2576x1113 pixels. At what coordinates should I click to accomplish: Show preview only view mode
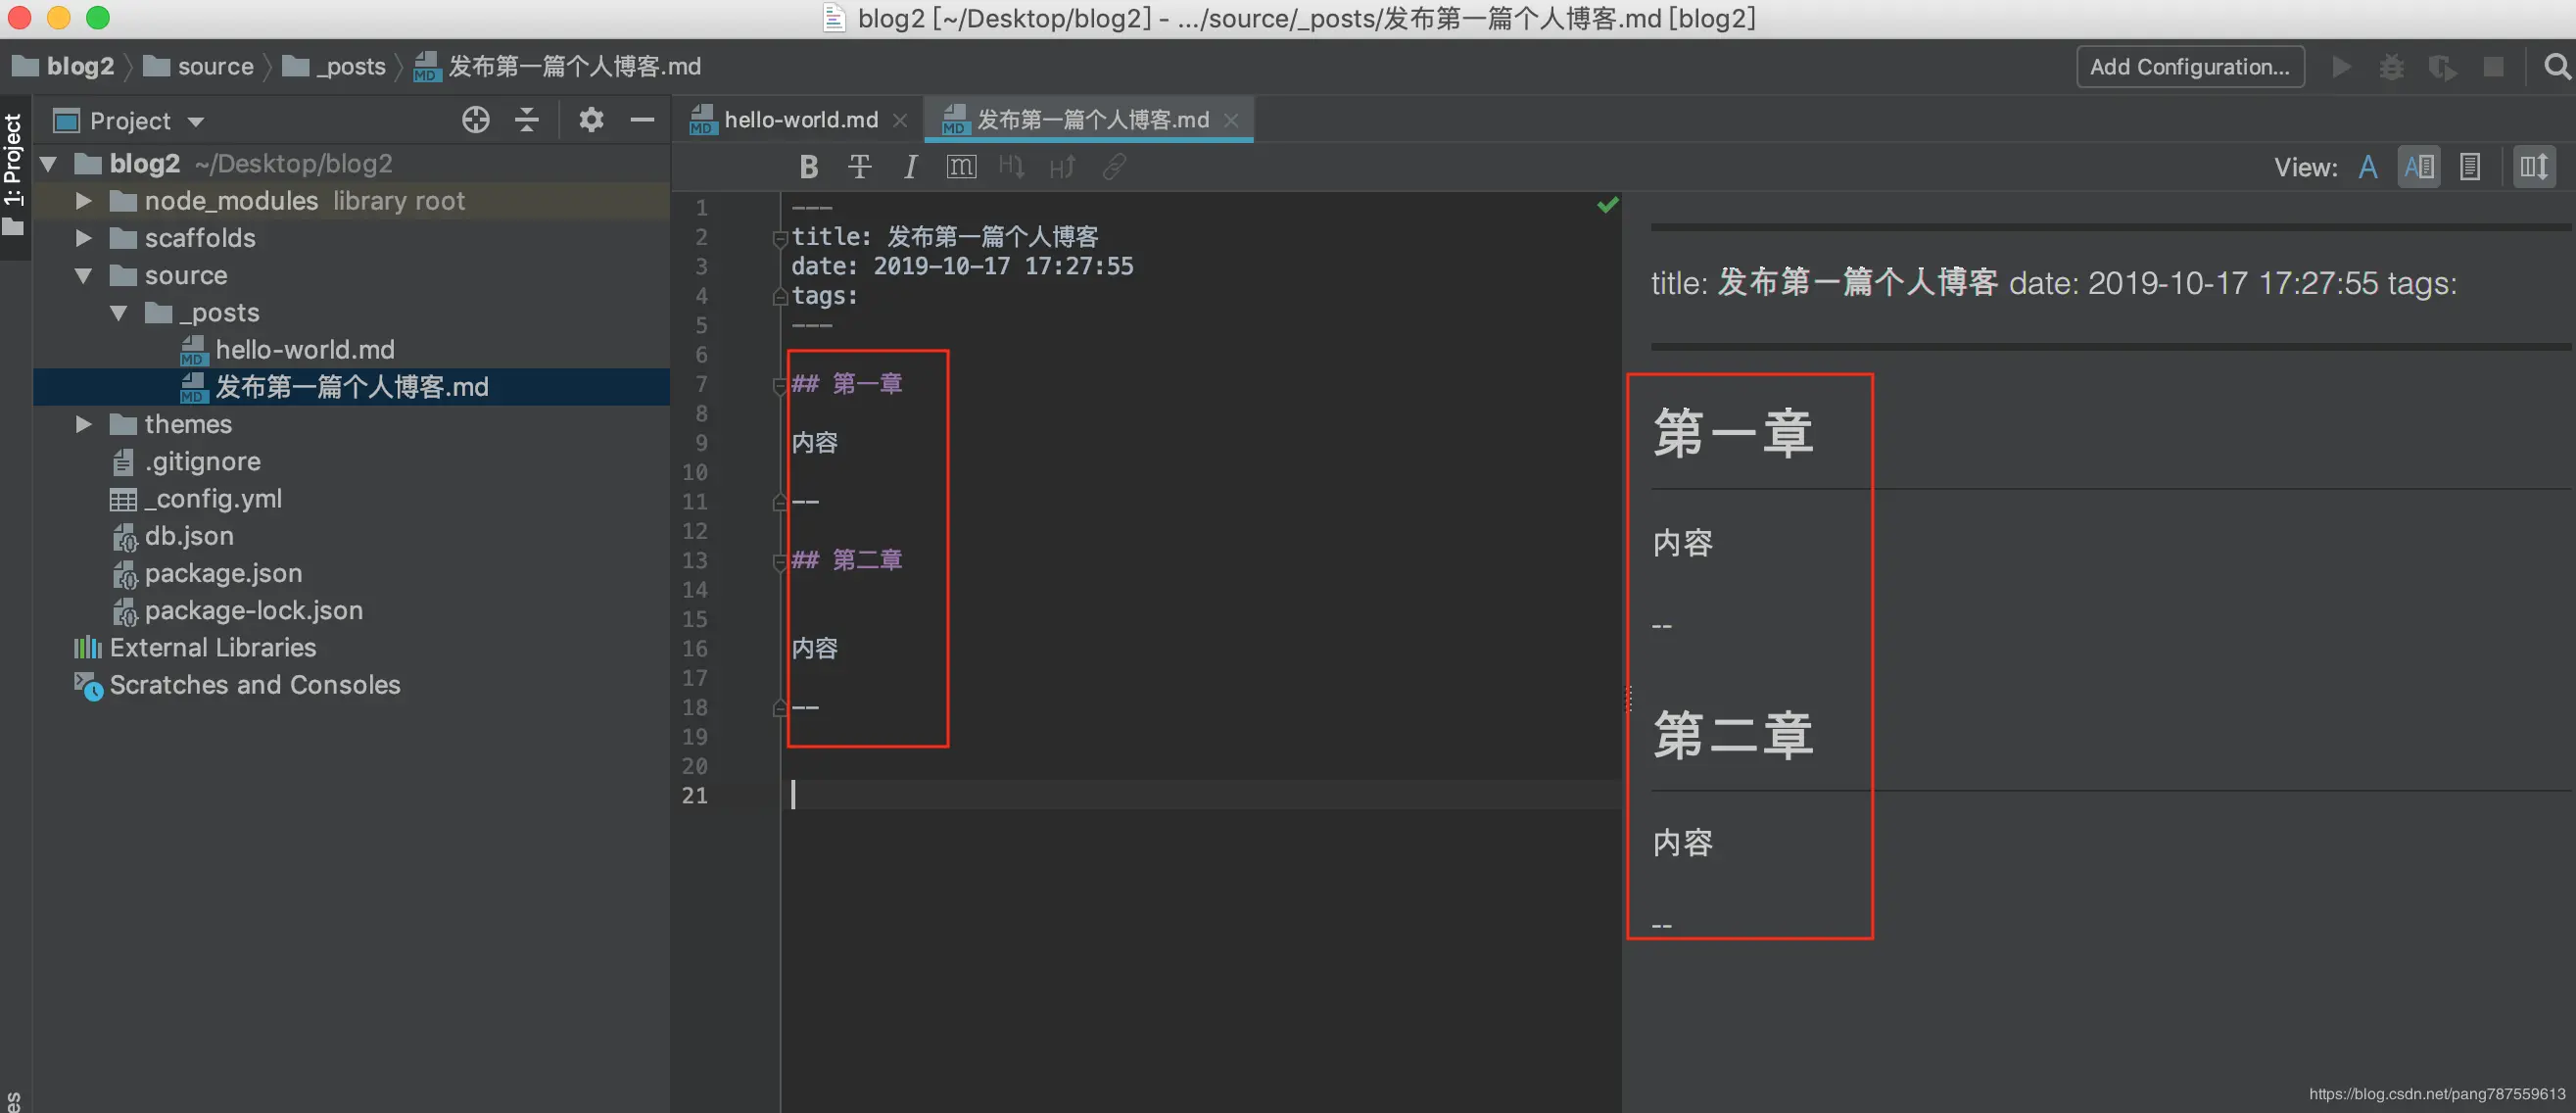pos(2470,166)
